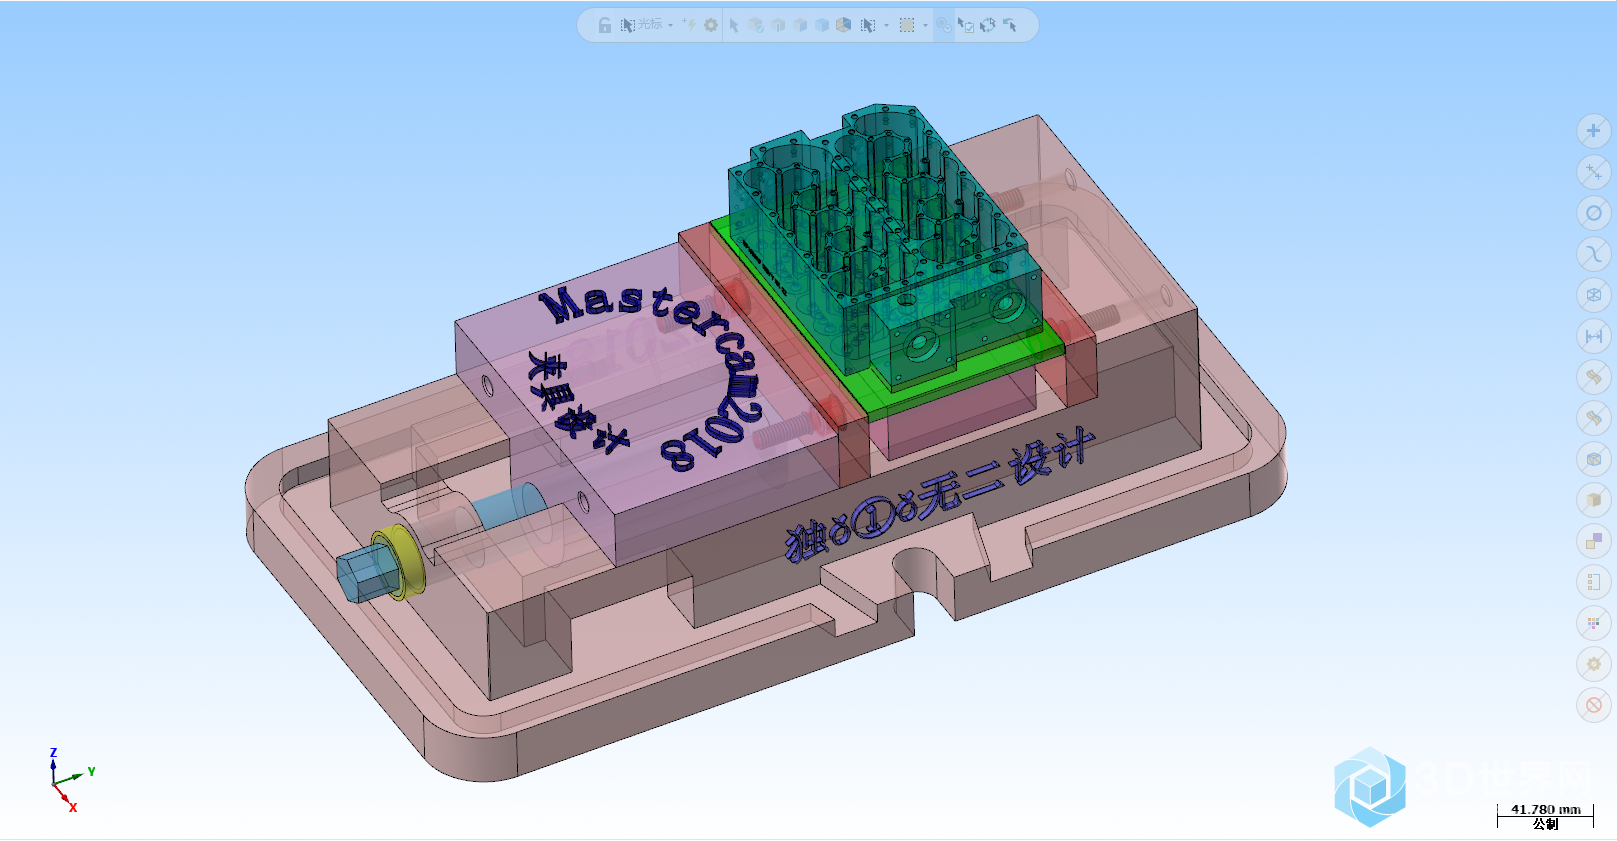Click the color grid filter button

click(x=1594, y=623)
